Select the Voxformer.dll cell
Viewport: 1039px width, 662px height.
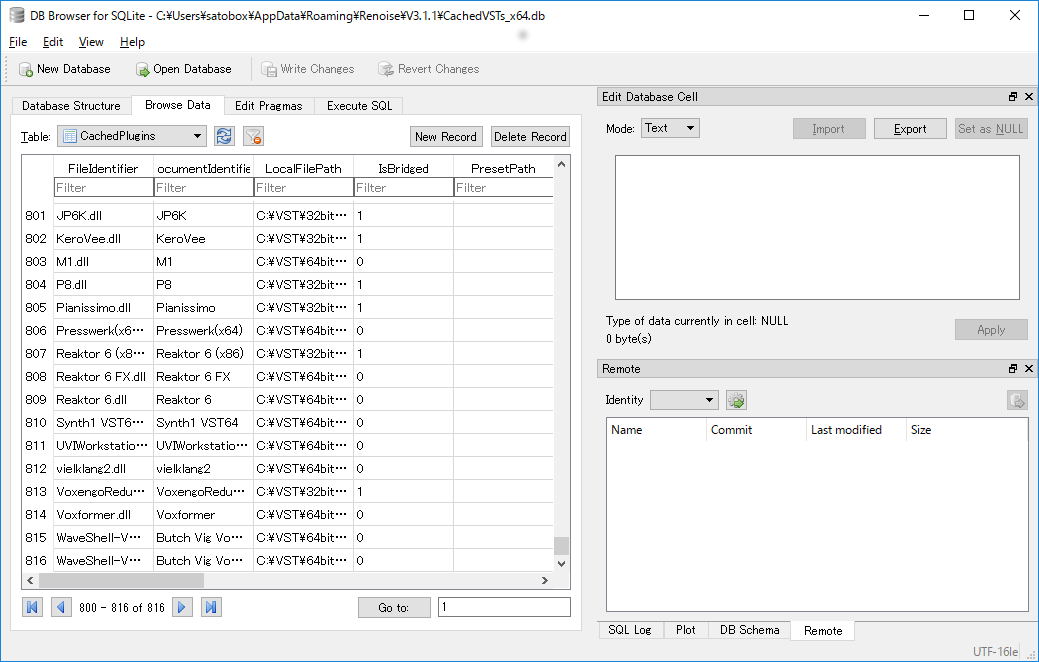[x=103, y=515]
